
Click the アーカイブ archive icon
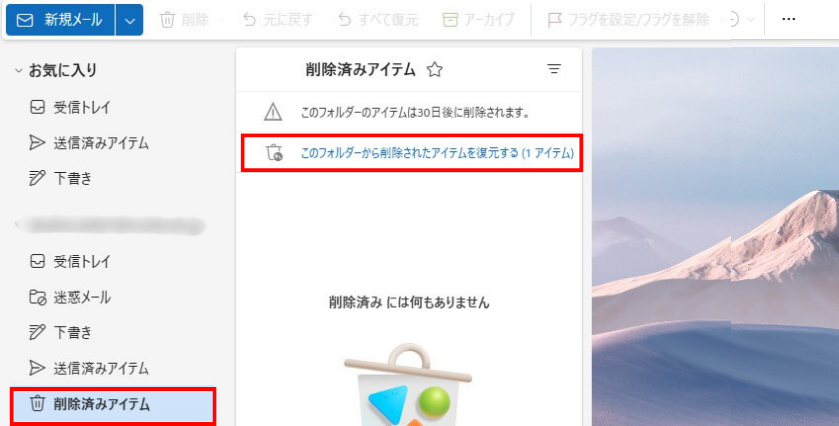click(450, 20)
